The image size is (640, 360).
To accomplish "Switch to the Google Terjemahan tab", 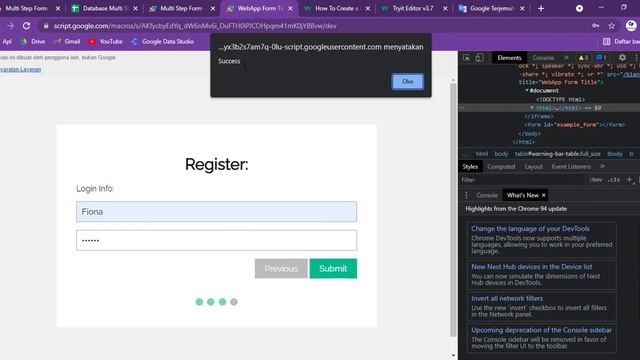I will 491,8.
